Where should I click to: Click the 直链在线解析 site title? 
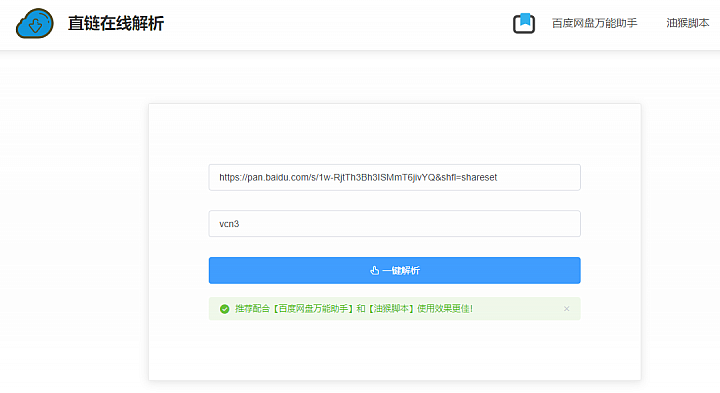(x=116, y=23)
